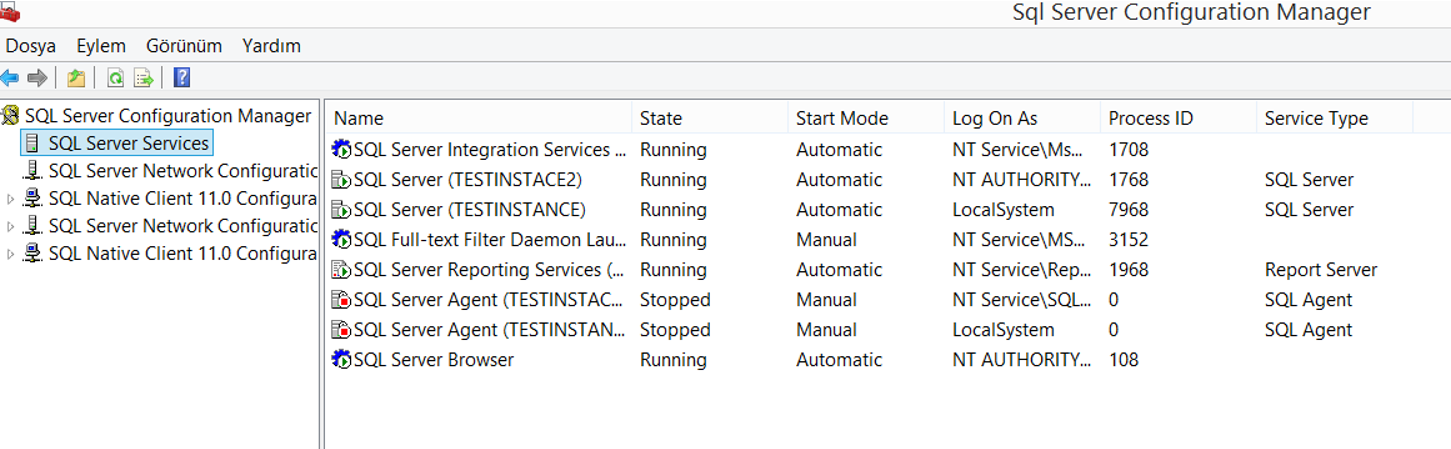The image size is (1451, 449).
Task: Click the Refresh toolbar icon
Action: tap(116, 78)
